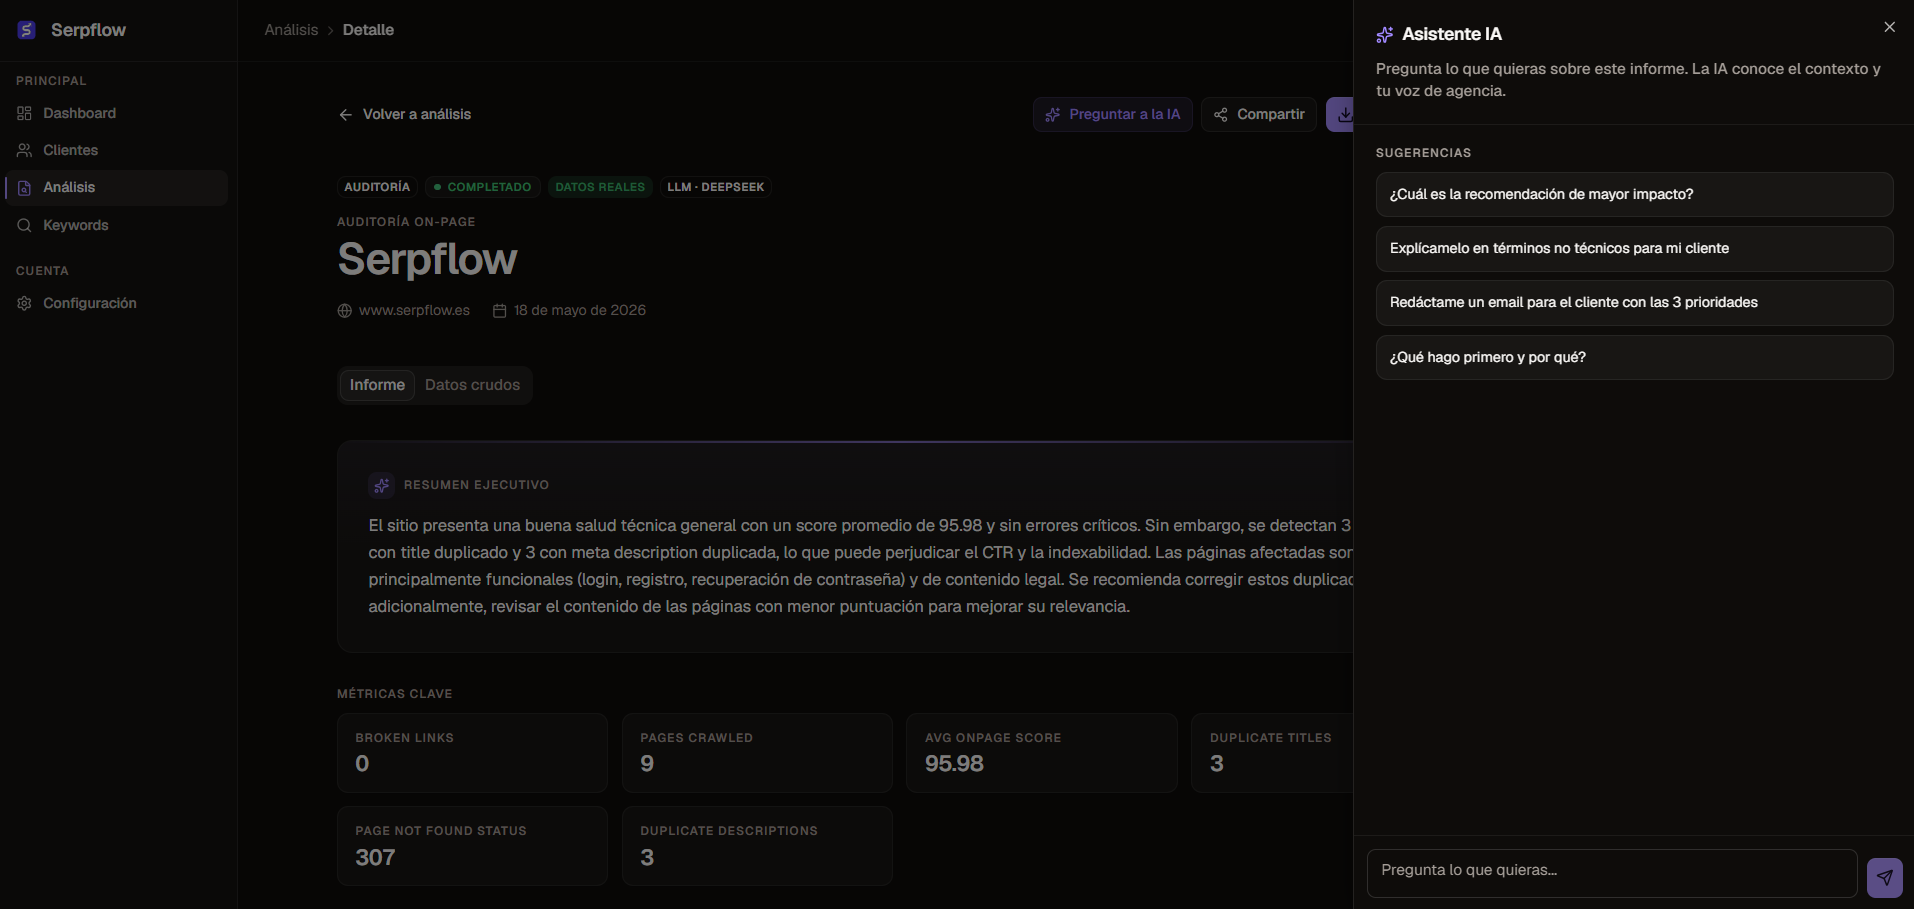1914x909 pixels.
Task: Switch to the Informe tab
Action: [377, 385]
